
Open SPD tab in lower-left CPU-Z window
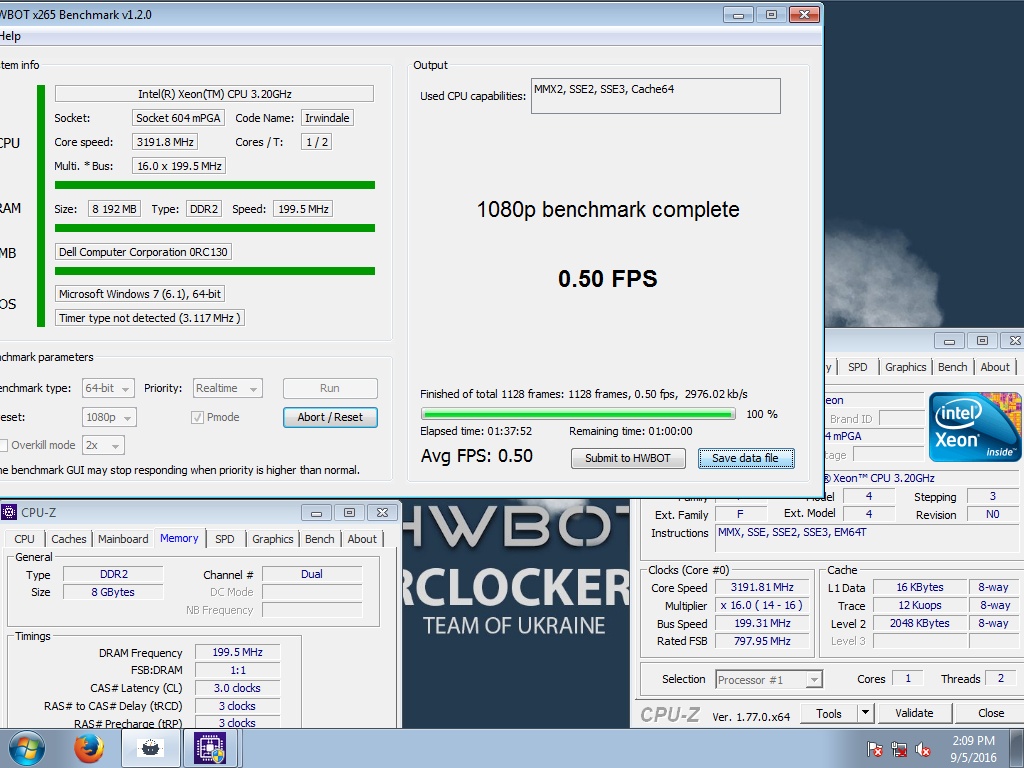click(225, 539)
